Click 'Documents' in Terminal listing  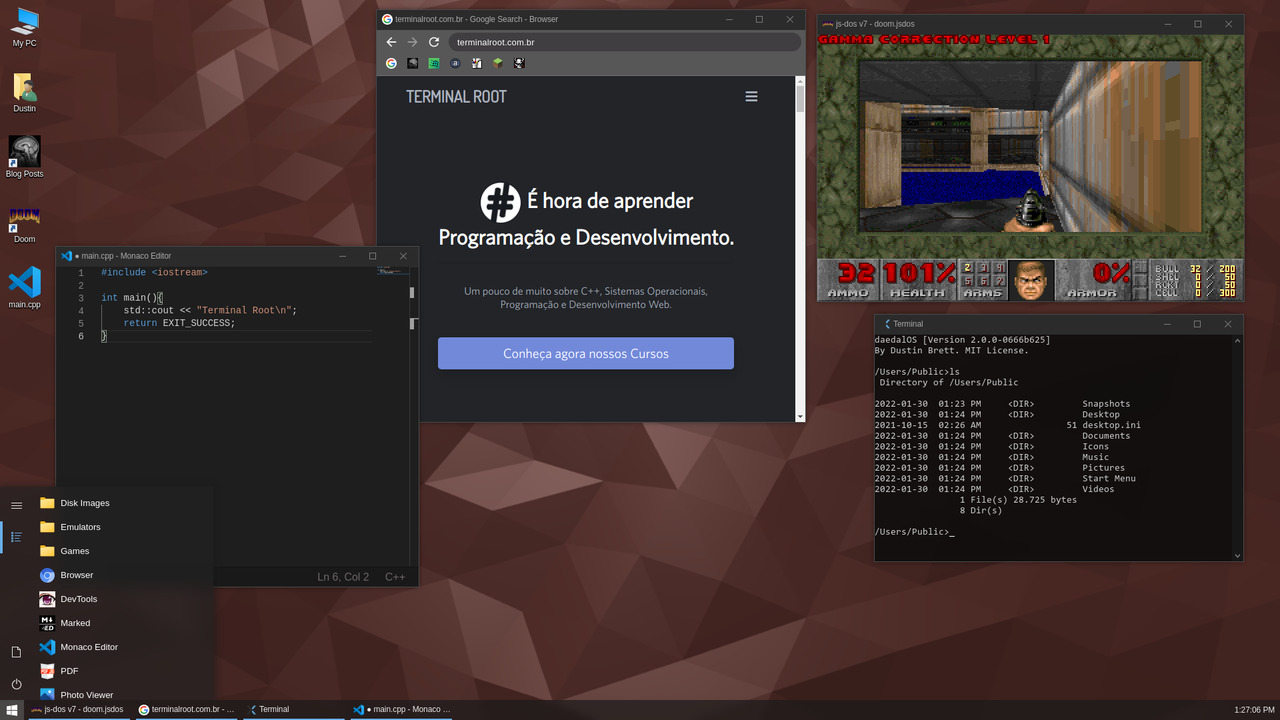(x=1106, y=436)
